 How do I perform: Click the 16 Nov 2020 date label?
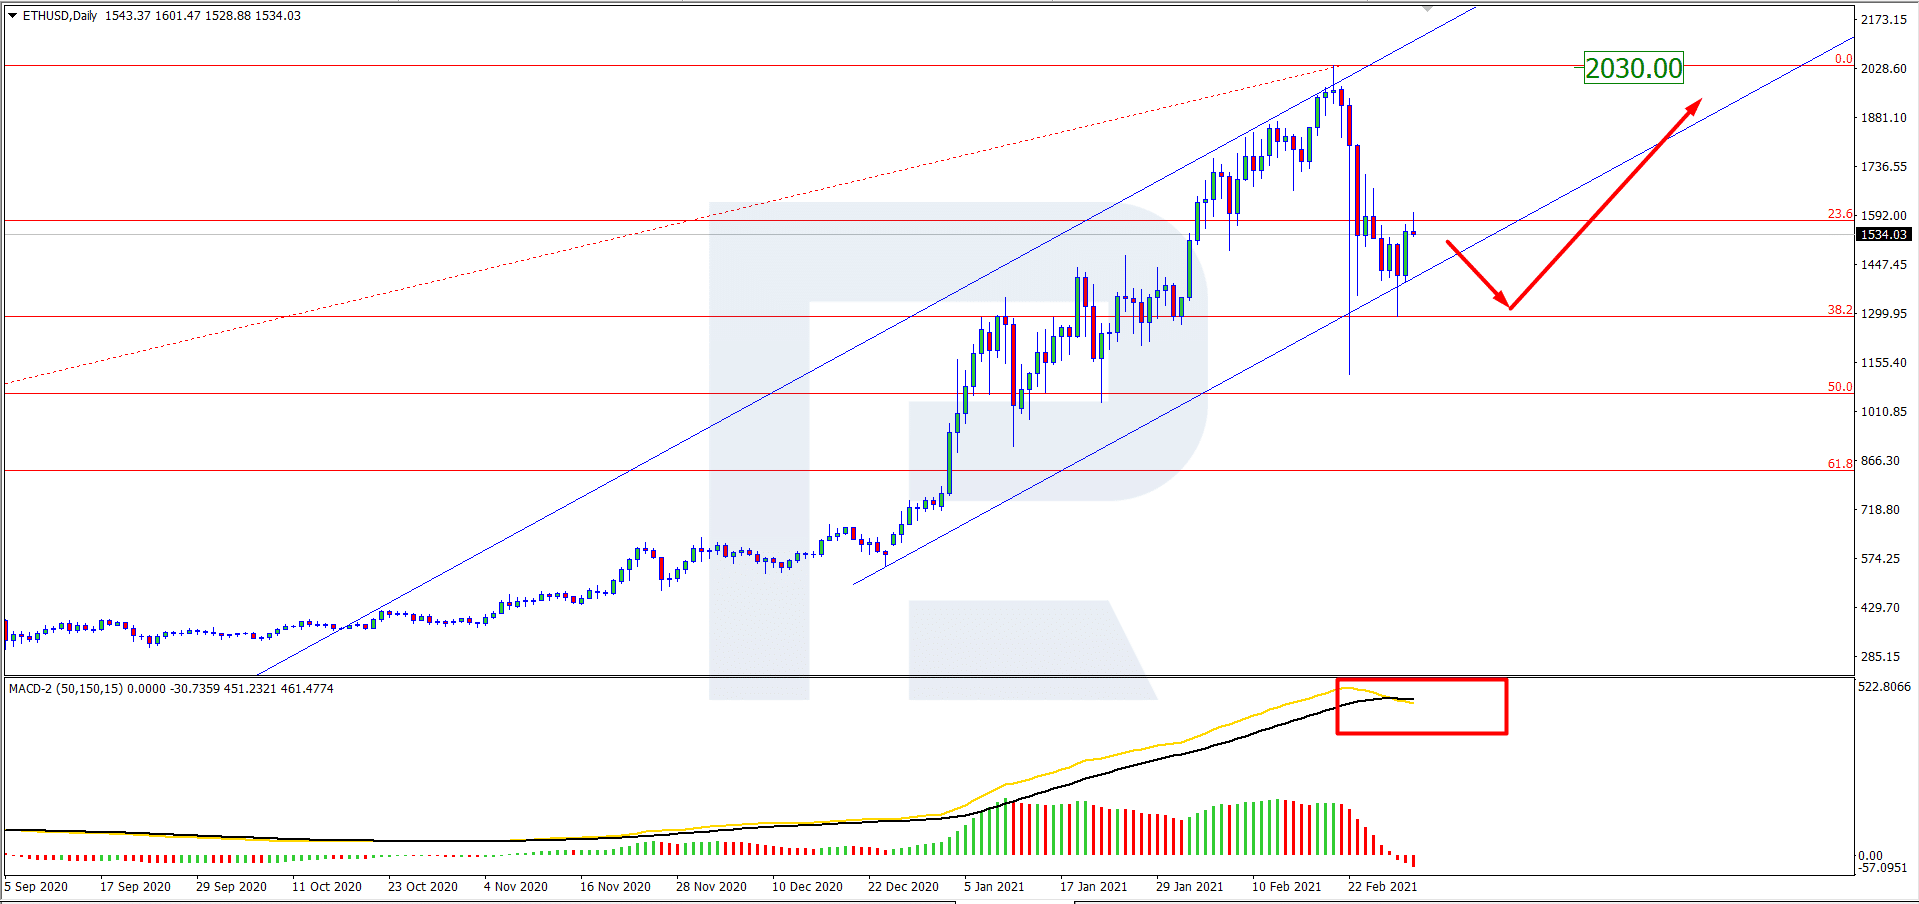coord(615,887)
